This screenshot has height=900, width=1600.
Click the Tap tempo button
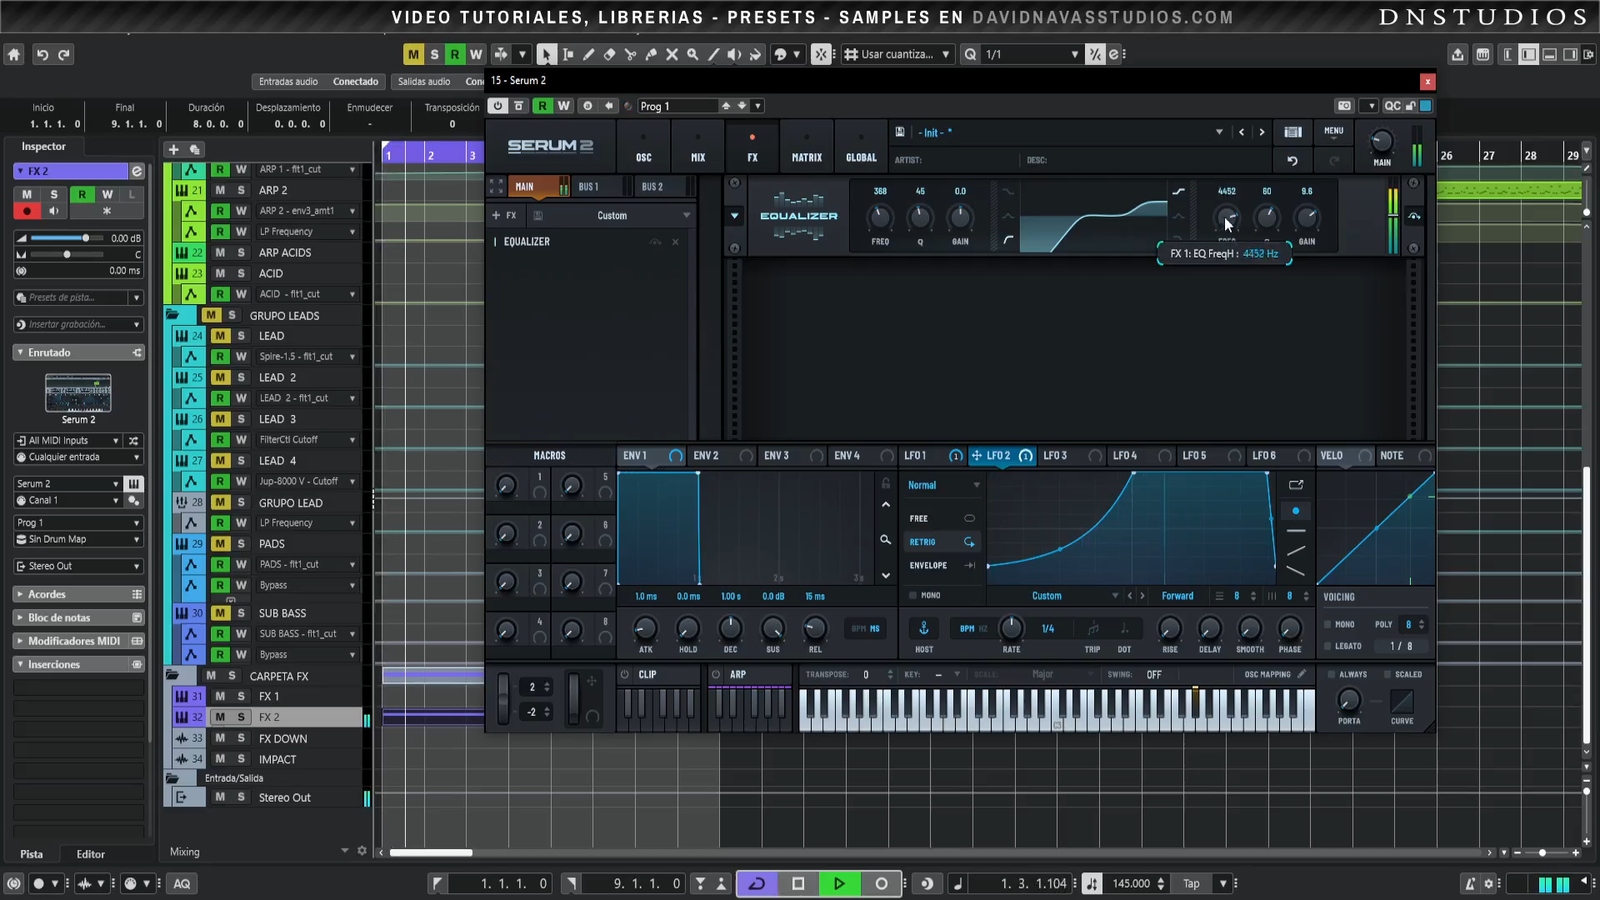(1191, 883)
